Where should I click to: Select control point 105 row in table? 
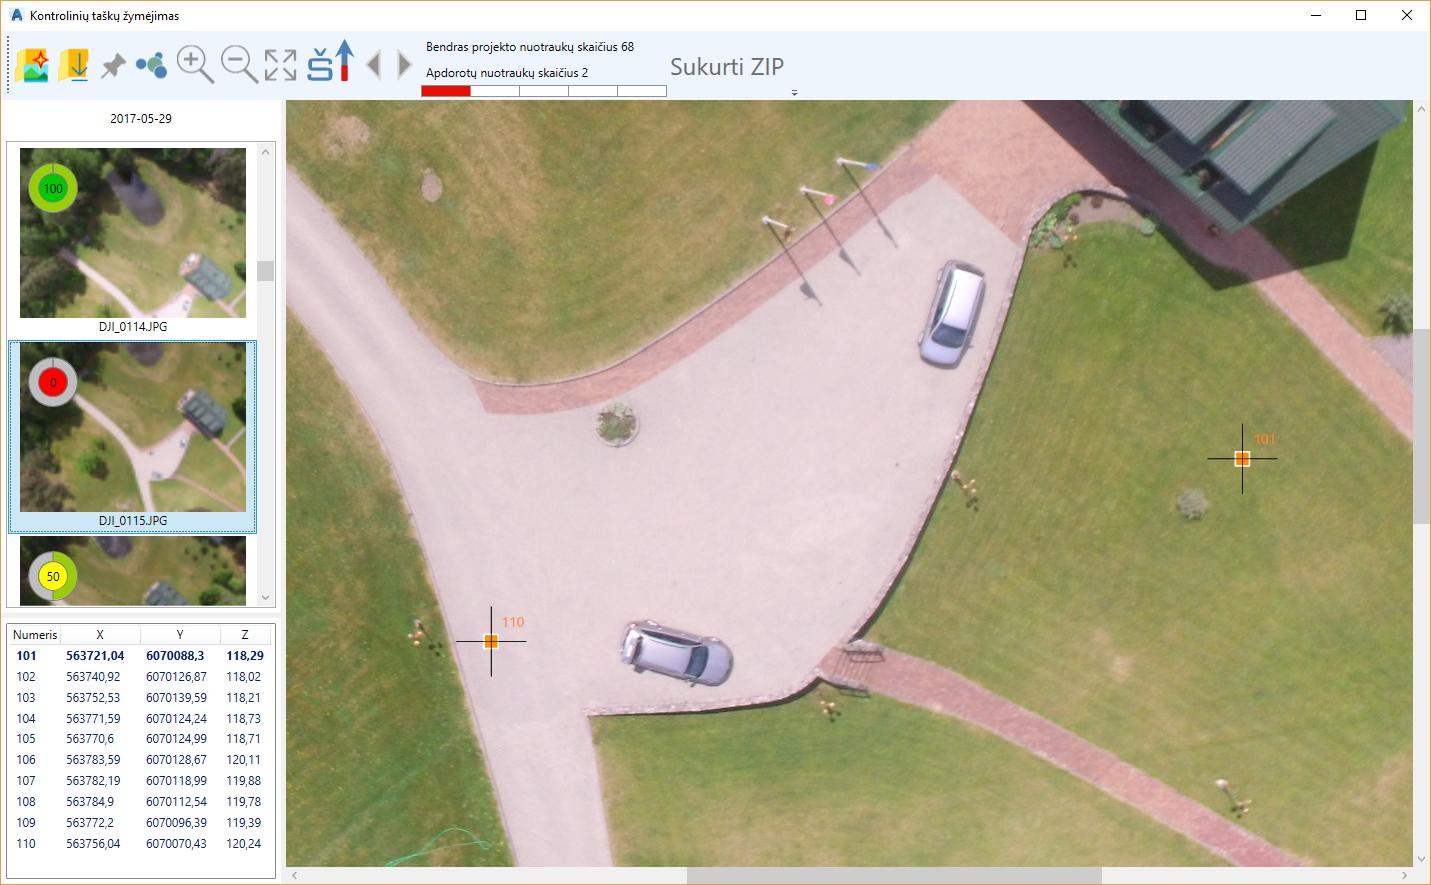tap(141, 739)
